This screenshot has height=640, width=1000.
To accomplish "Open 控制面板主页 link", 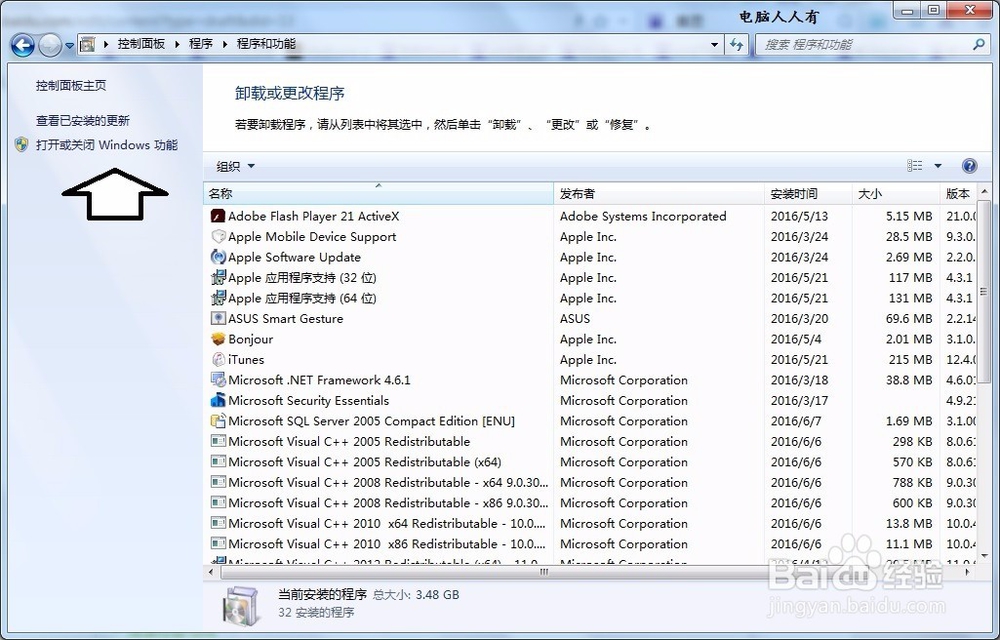I will coord(71,85).
